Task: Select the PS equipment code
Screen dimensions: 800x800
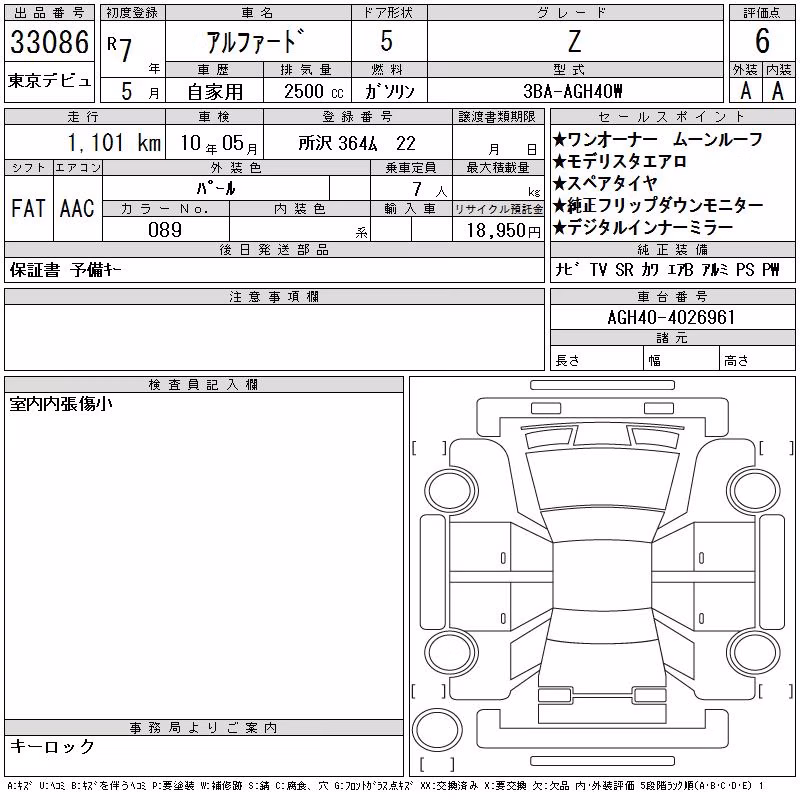Action: tap(745, 269)
